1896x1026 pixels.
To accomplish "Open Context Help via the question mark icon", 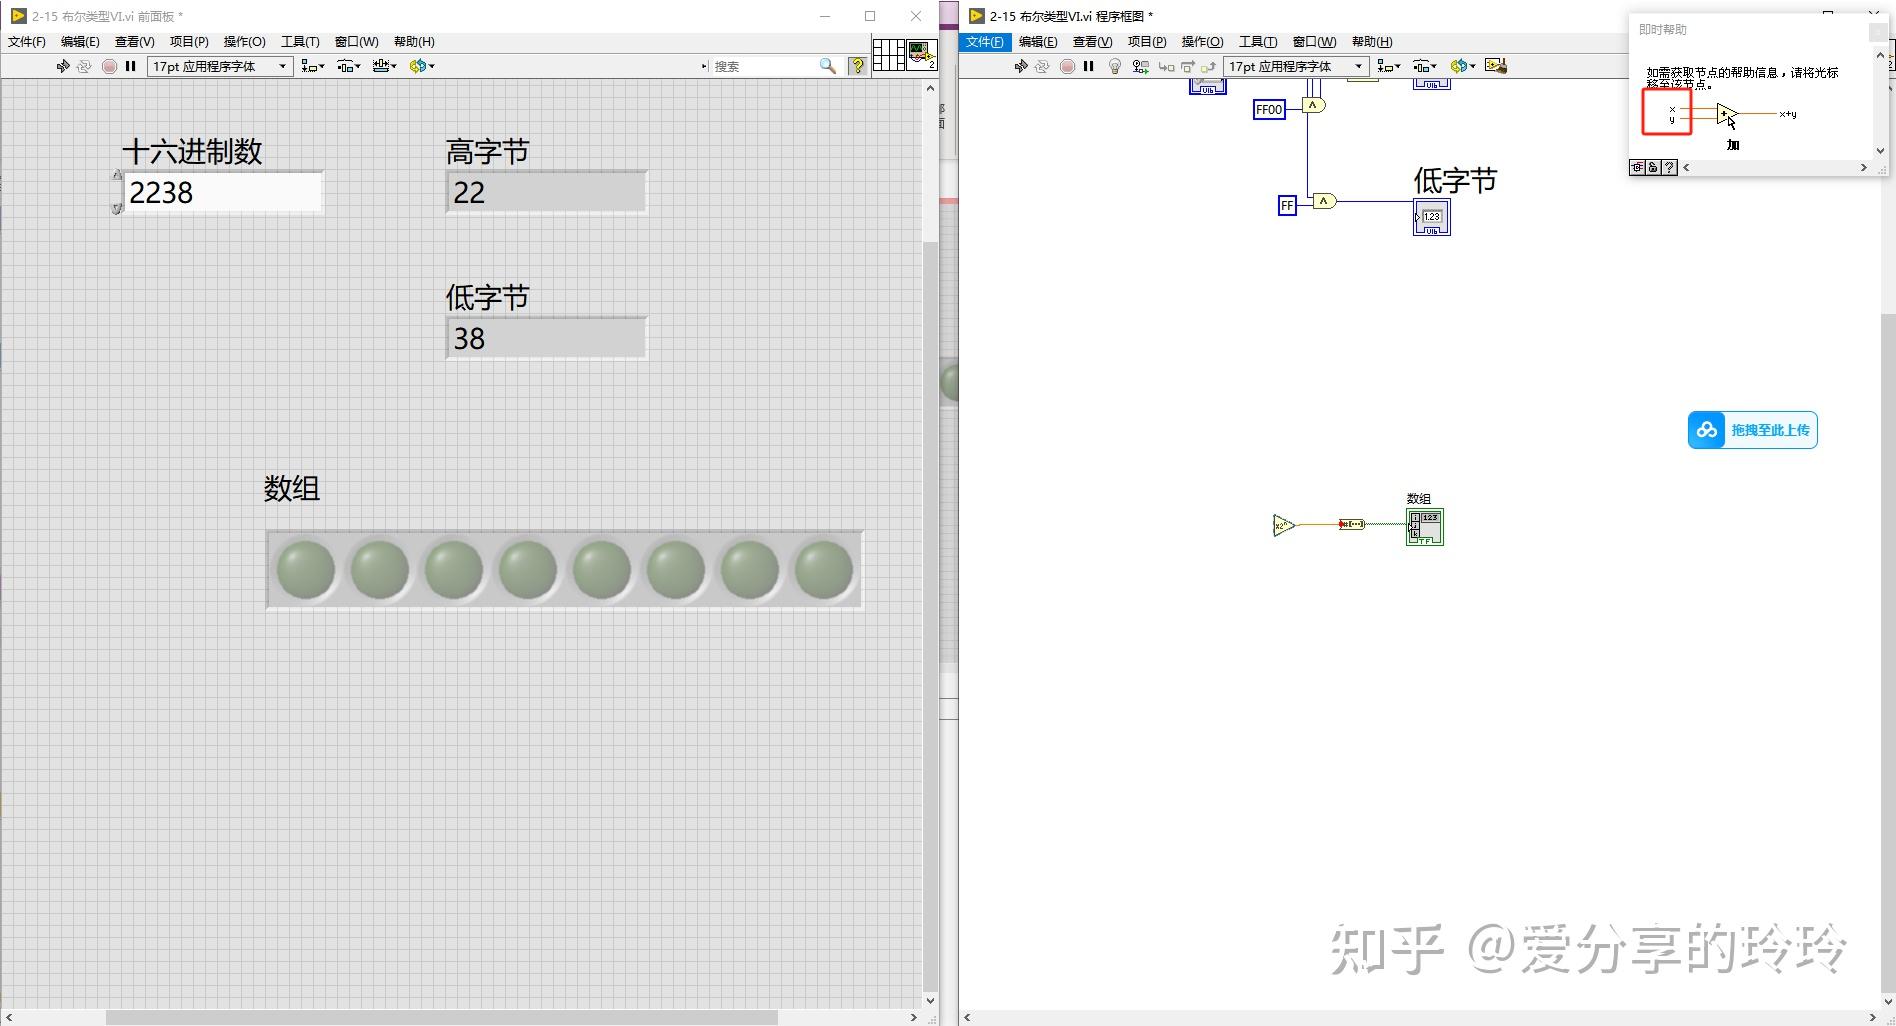I will tap(858, 66).
